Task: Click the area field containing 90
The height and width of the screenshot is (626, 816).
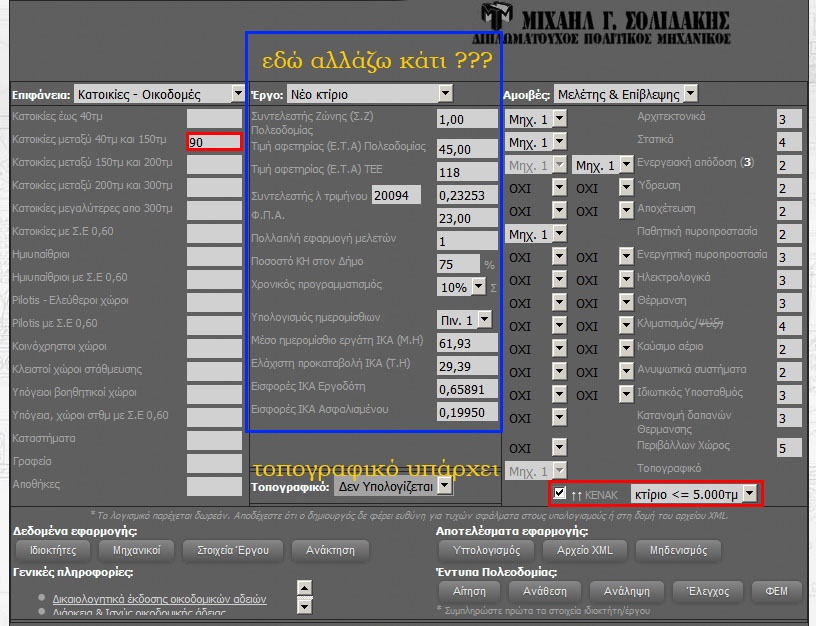Action: [214, 142]
